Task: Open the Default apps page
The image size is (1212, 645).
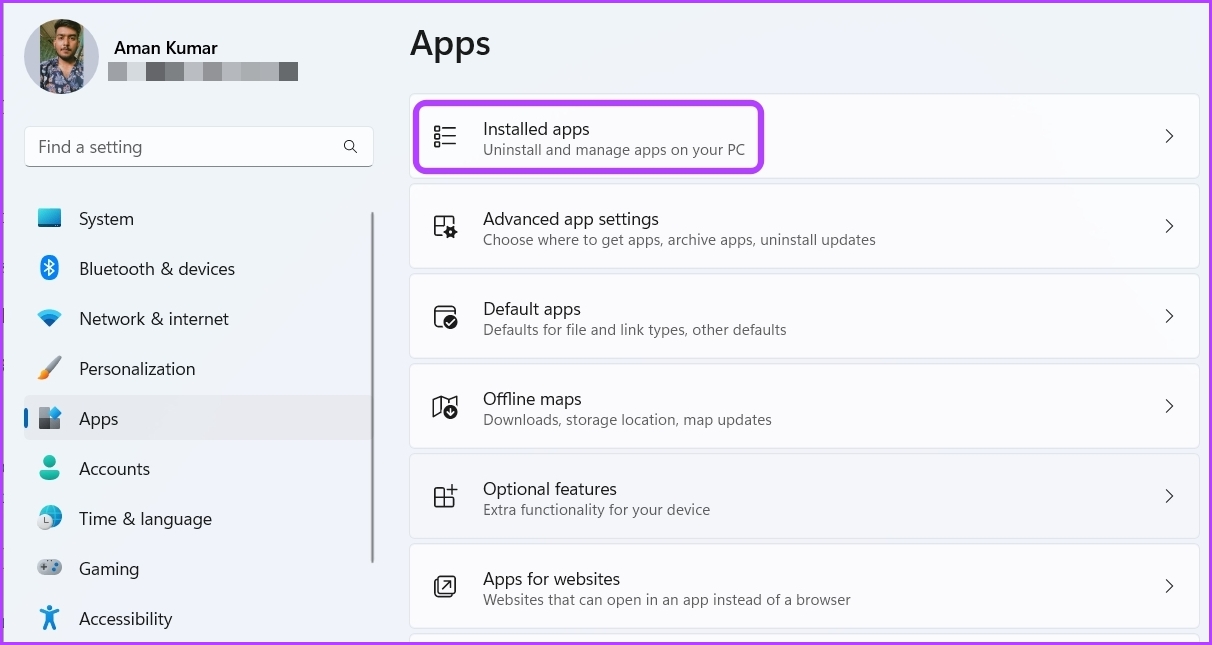Action: click(804, 316)
